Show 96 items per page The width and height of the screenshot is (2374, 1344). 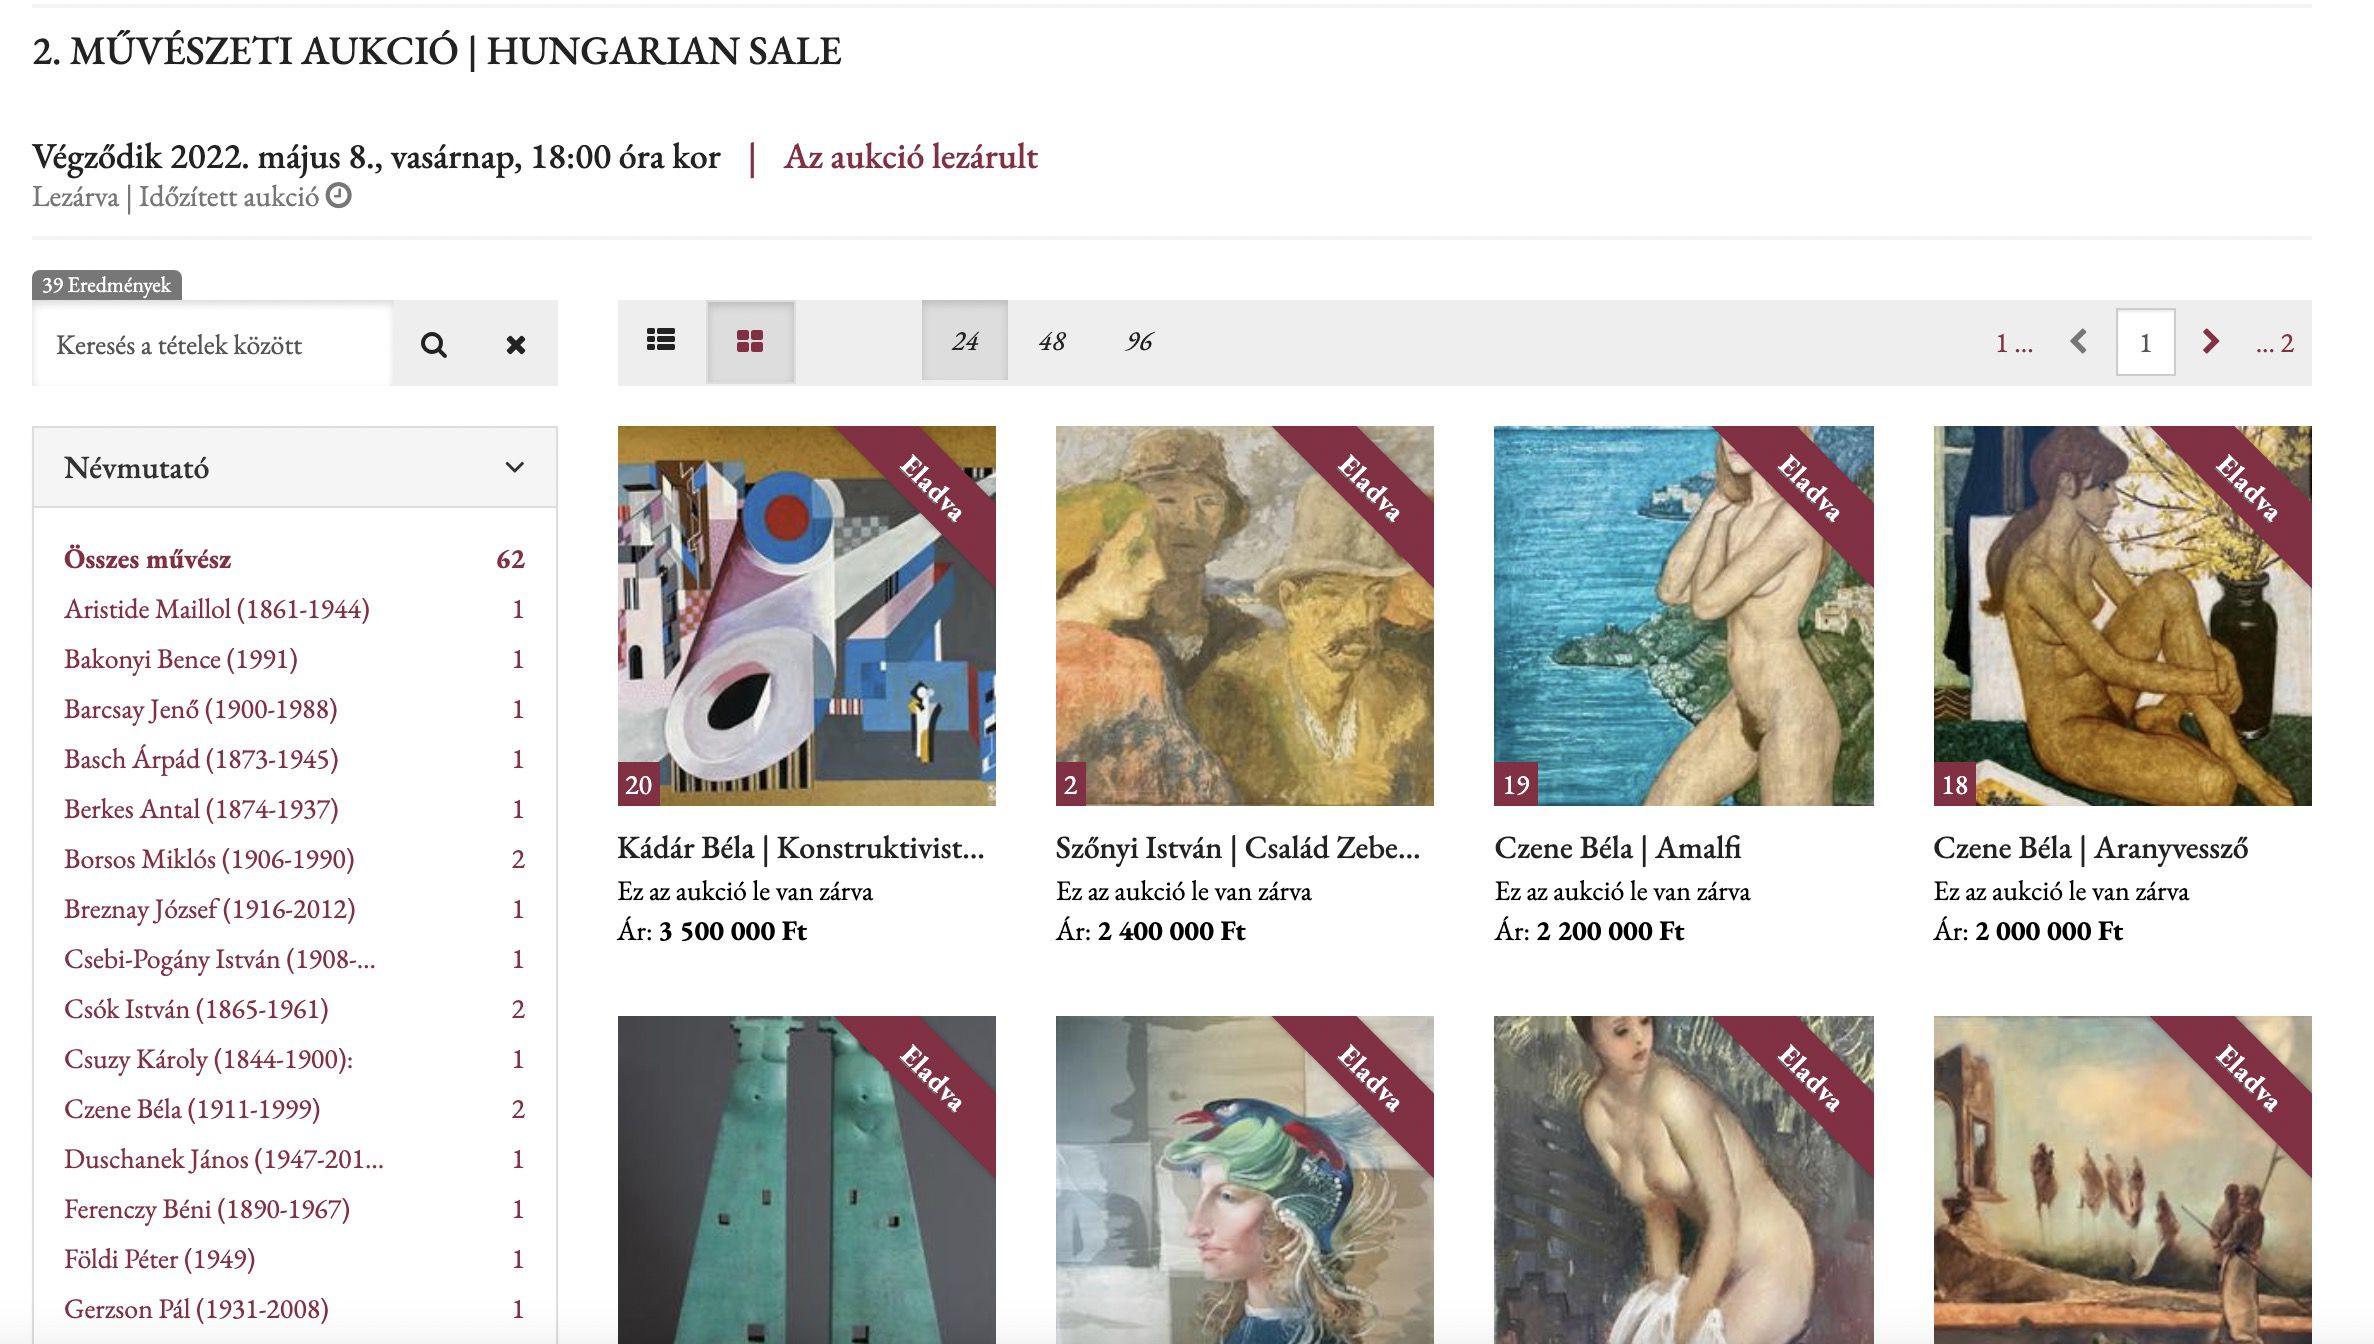(x=1139, y=341)
